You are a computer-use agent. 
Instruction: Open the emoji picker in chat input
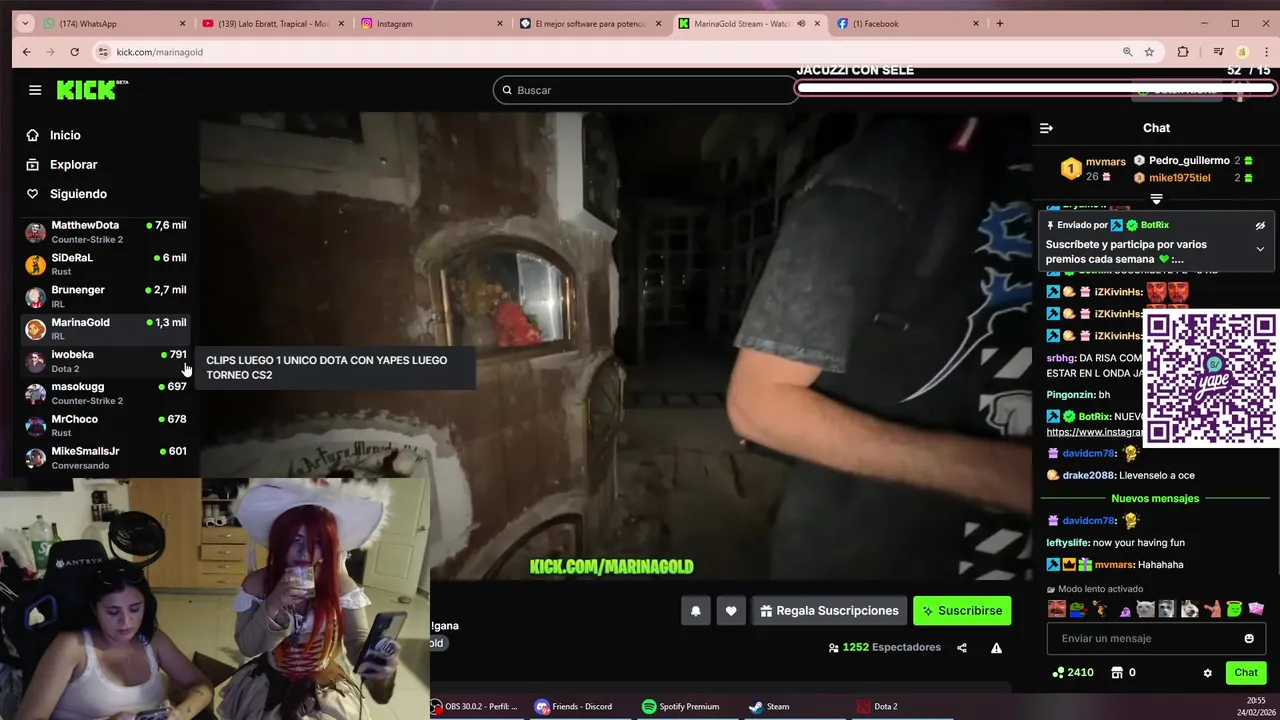pyautogui.click(x=1249, y=638)
